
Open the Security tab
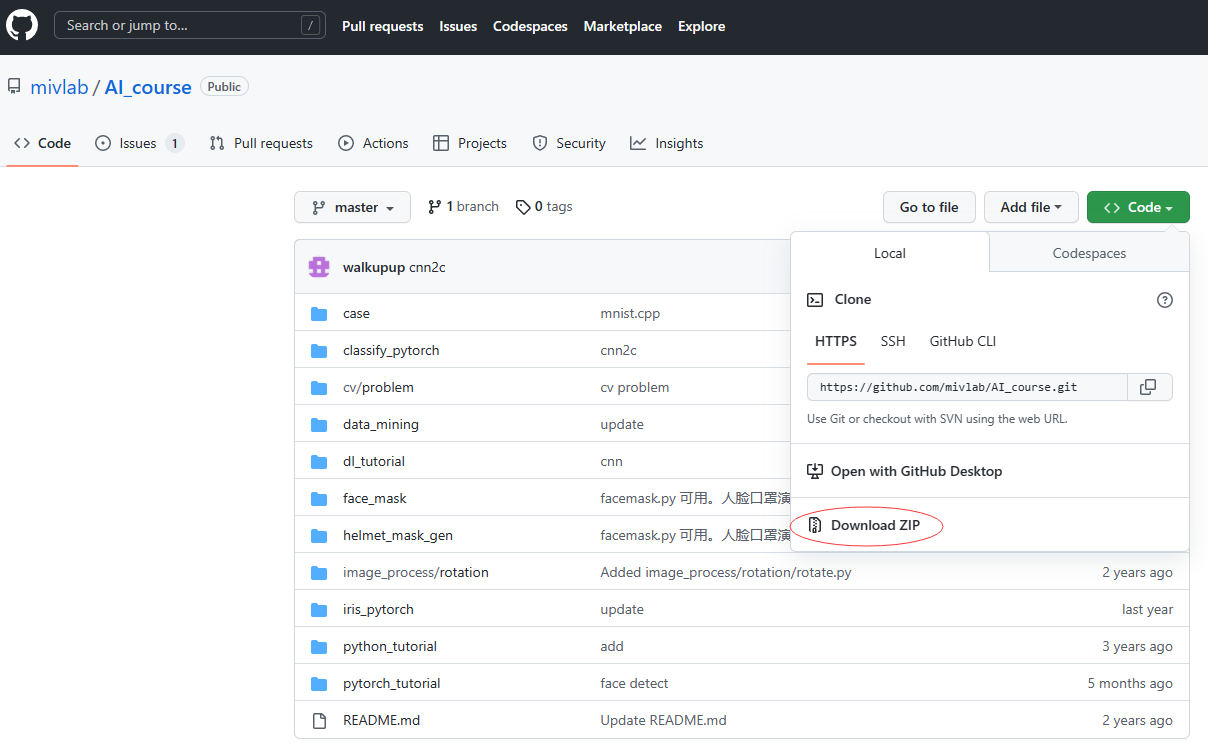tap(569, 144)
